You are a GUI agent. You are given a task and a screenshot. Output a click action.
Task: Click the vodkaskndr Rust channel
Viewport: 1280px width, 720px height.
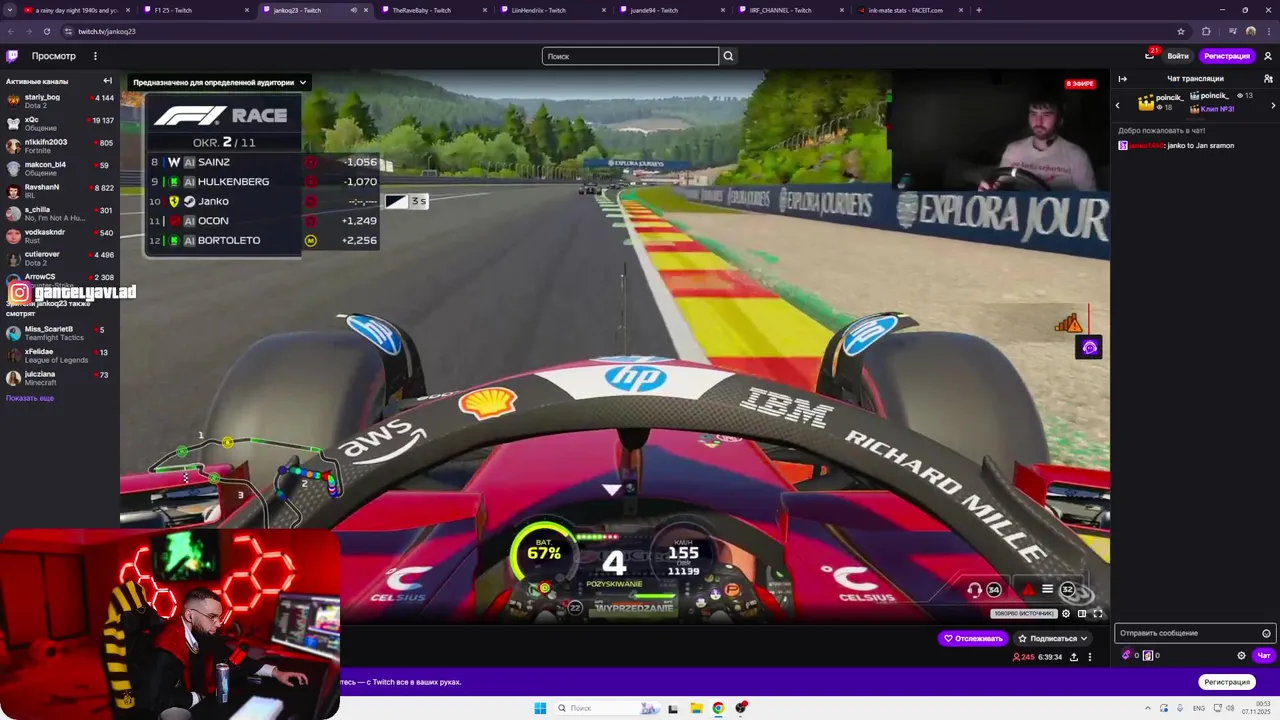pos(60,236)
